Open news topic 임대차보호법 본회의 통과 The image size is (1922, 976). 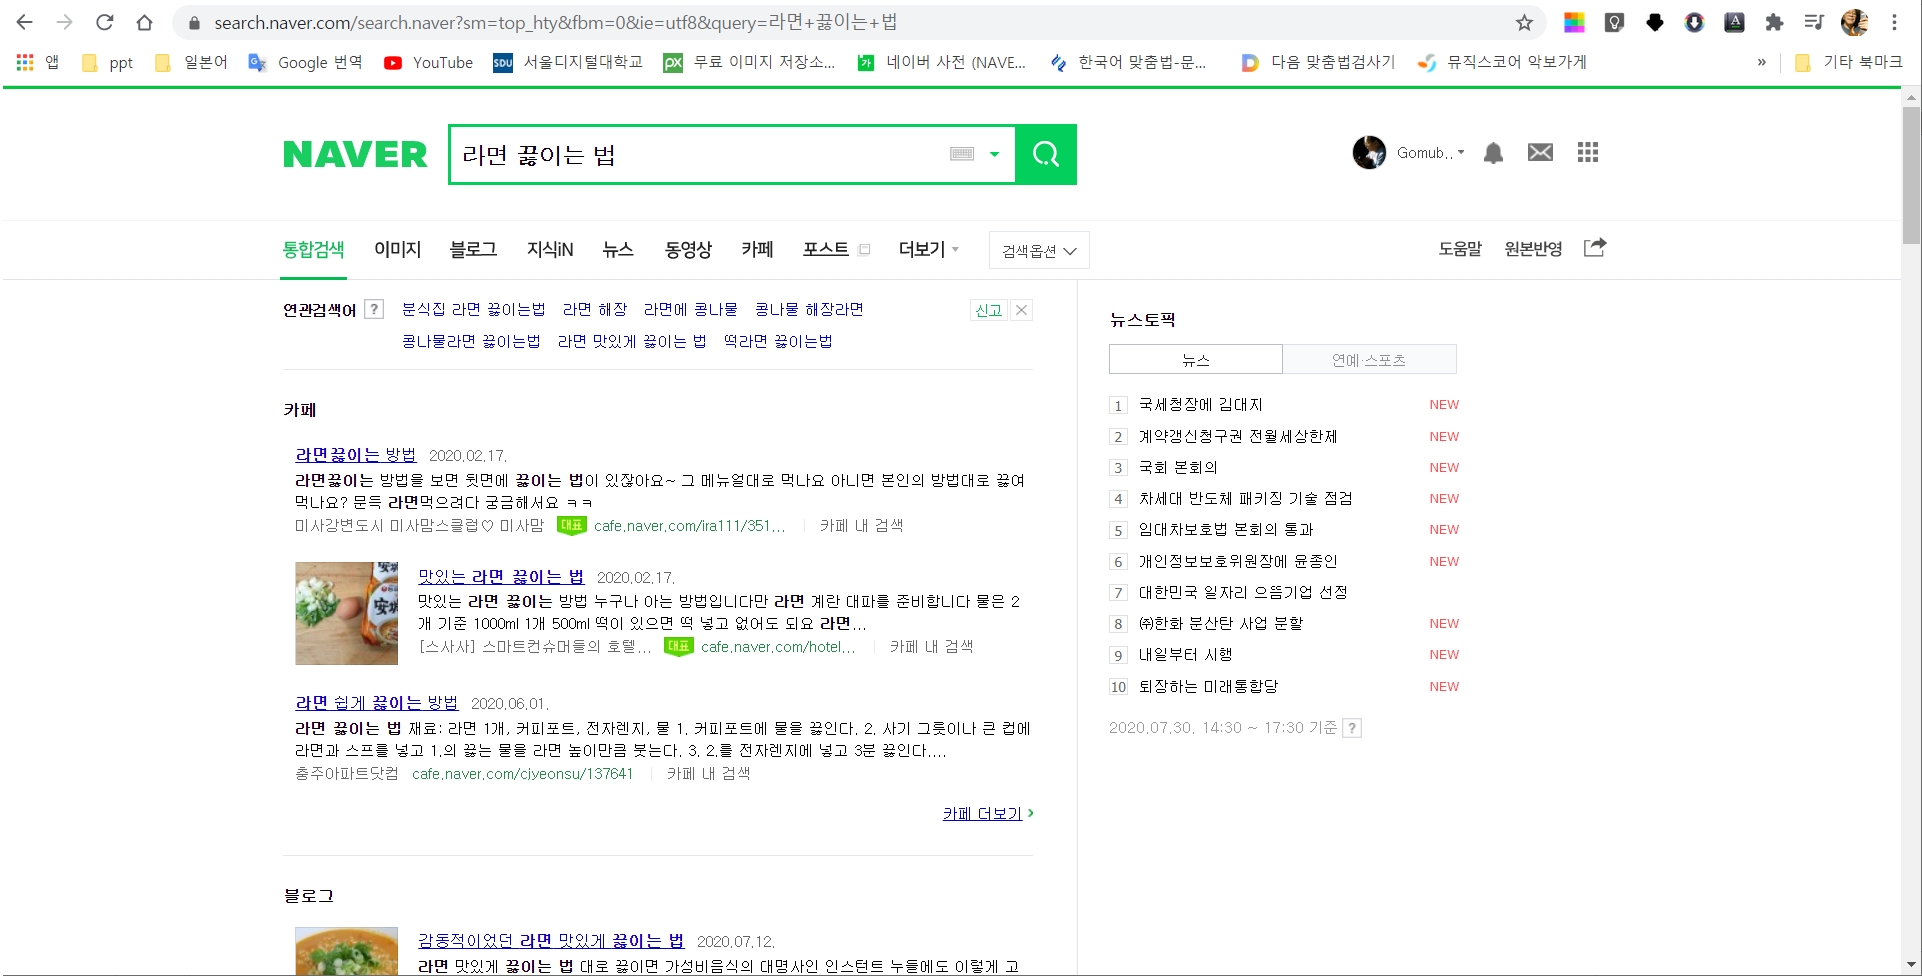(1226, 529)
